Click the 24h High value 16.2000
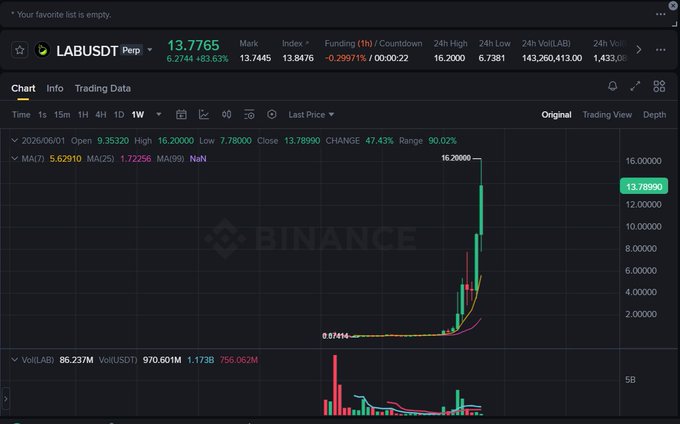 click(x=449, y=58)
